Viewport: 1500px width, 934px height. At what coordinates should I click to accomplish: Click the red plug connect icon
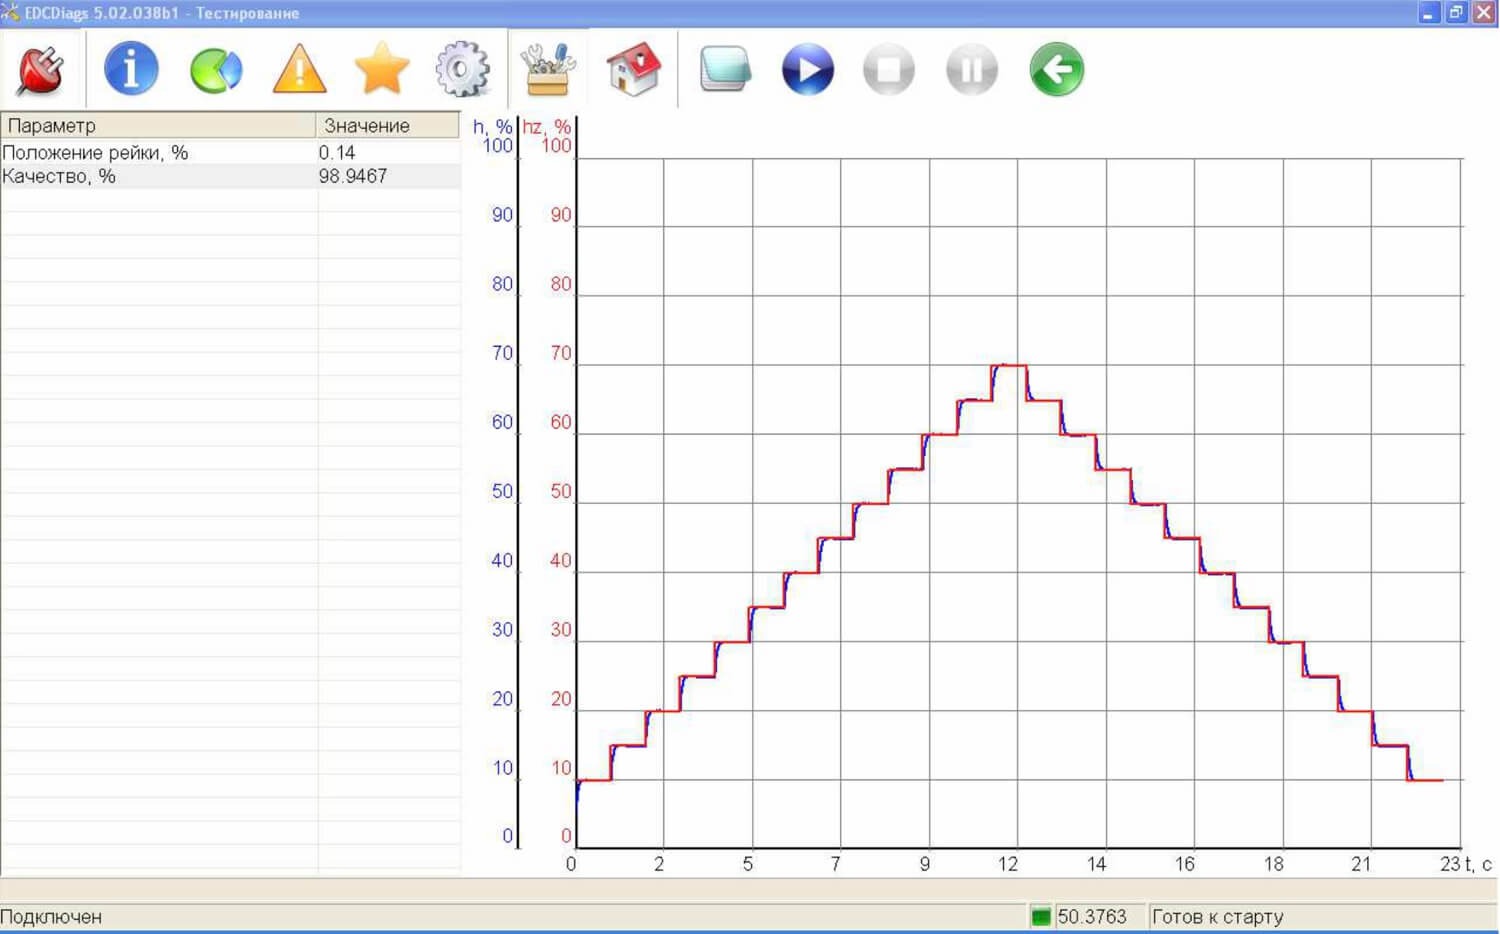pos(40,70)
